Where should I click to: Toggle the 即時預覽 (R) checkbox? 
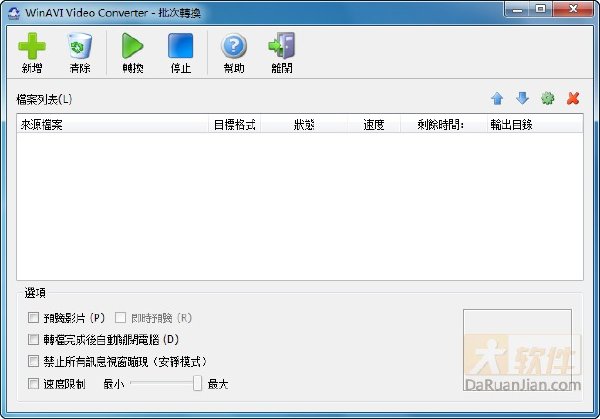pyautogui.click(x=120, y=318)
